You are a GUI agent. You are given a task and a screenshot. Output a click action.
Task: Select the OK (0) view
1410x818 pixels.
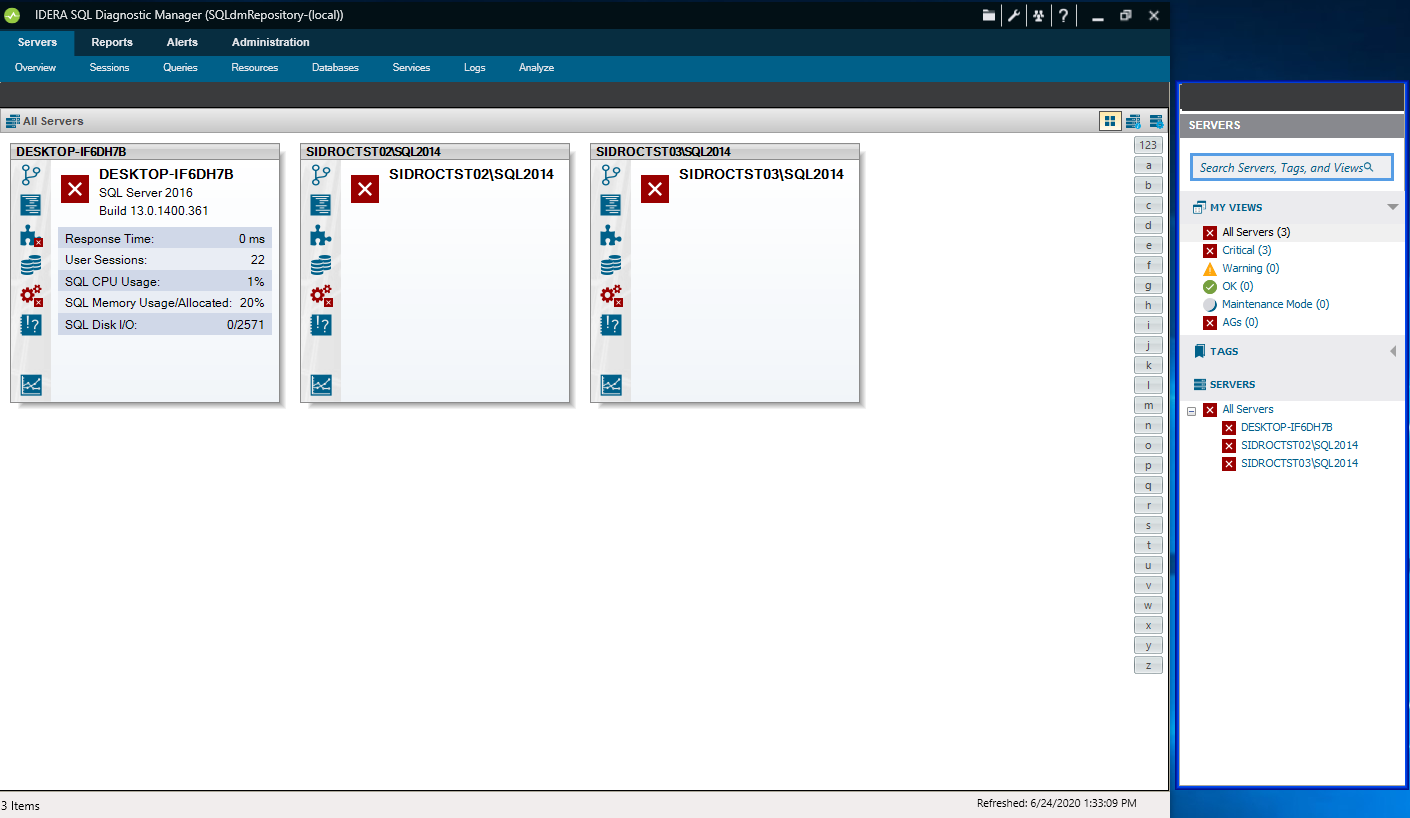tap(1238, 286)
